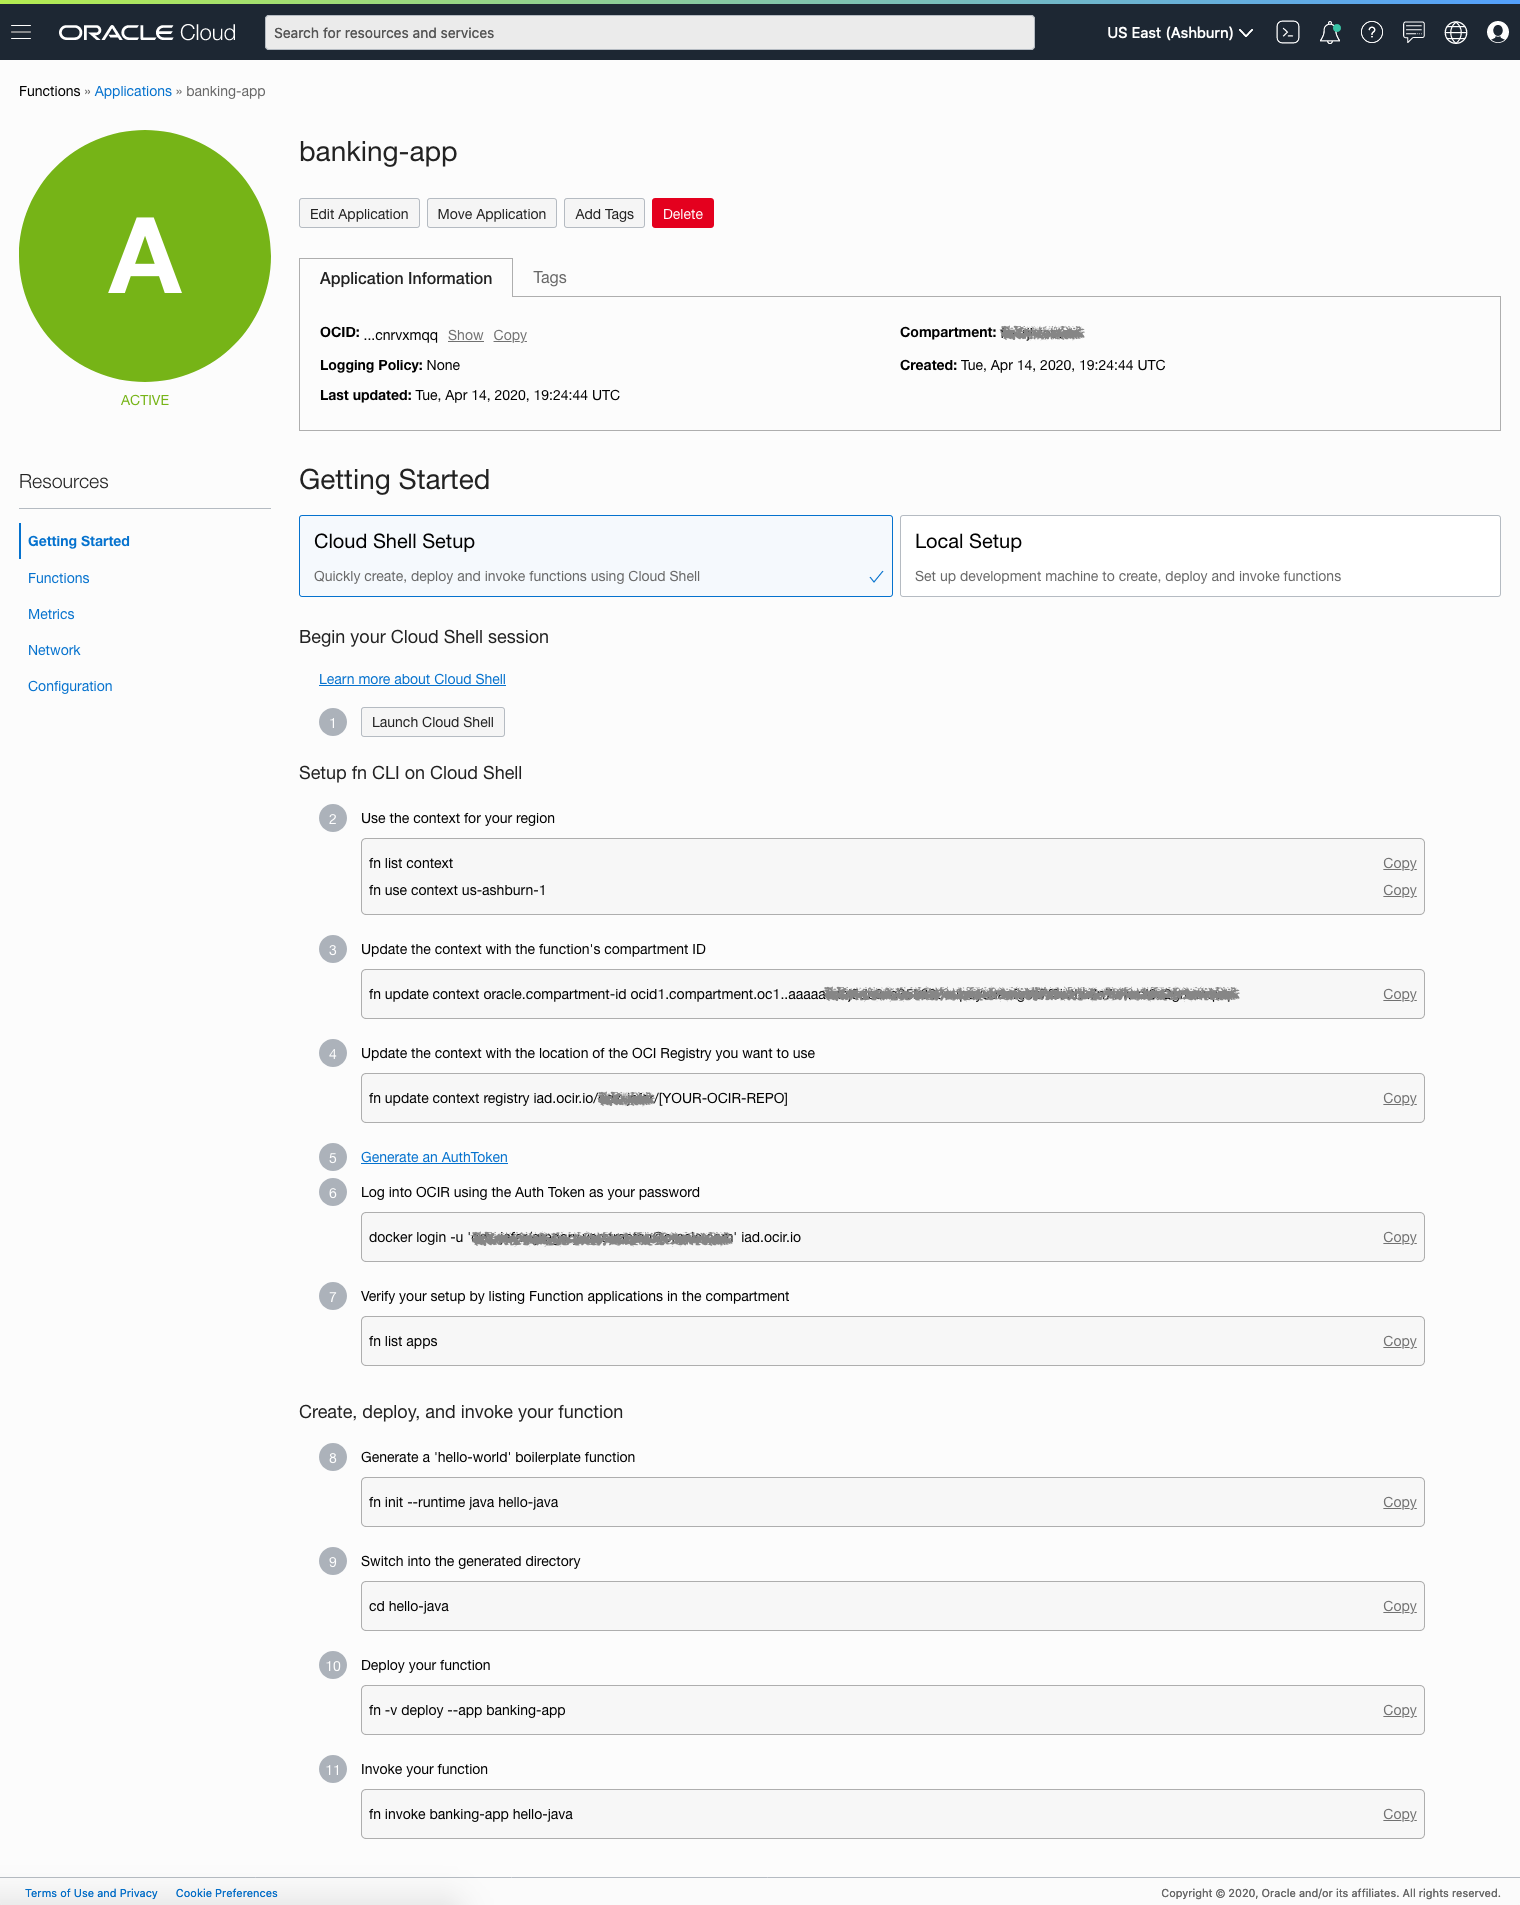Click the Add Tags button
The width and height of the screenshot is (1520, 1905).
point(604,214)
